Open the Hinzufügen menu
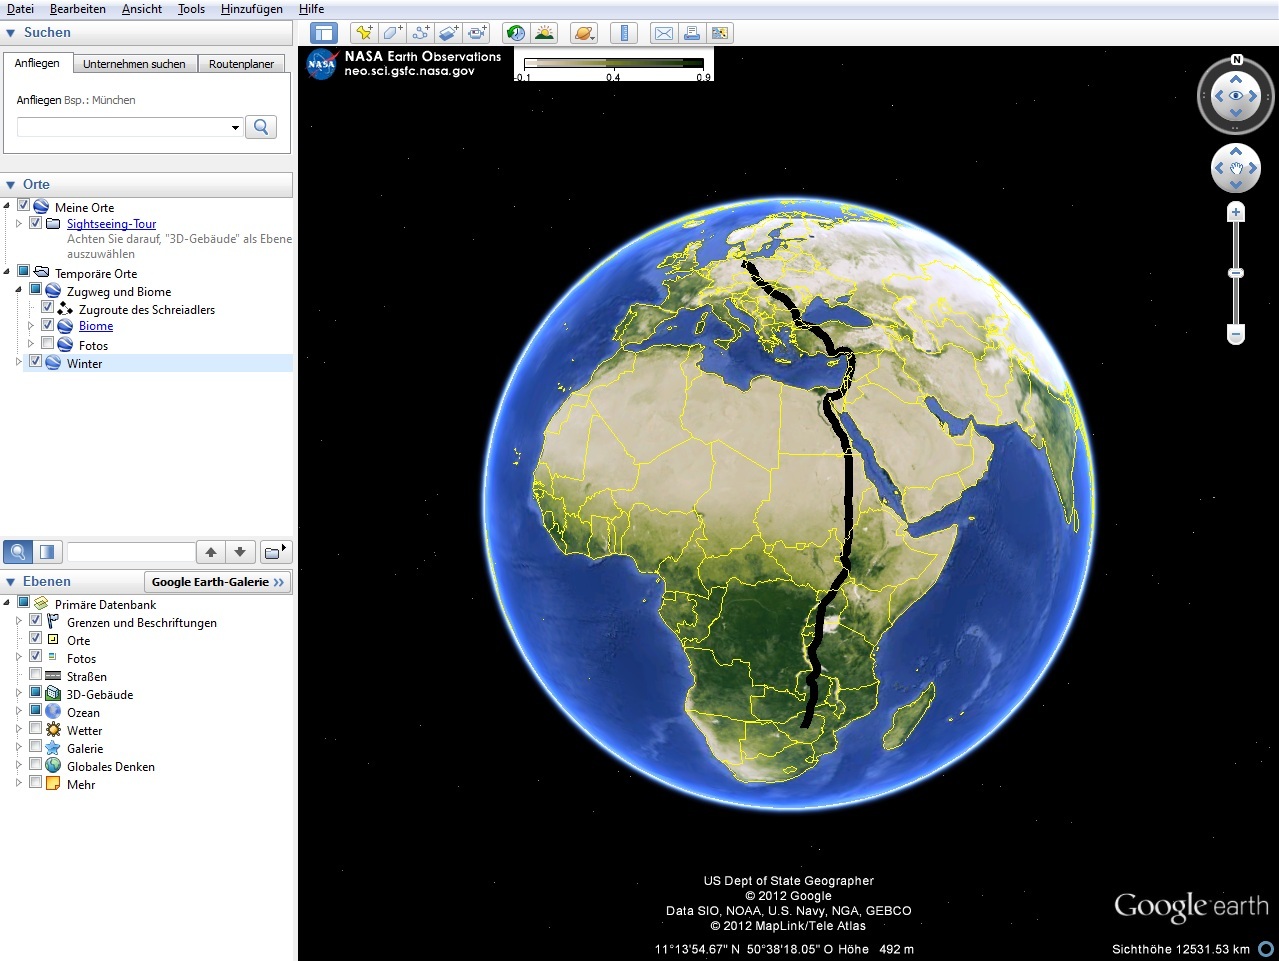 pos(251,9)
